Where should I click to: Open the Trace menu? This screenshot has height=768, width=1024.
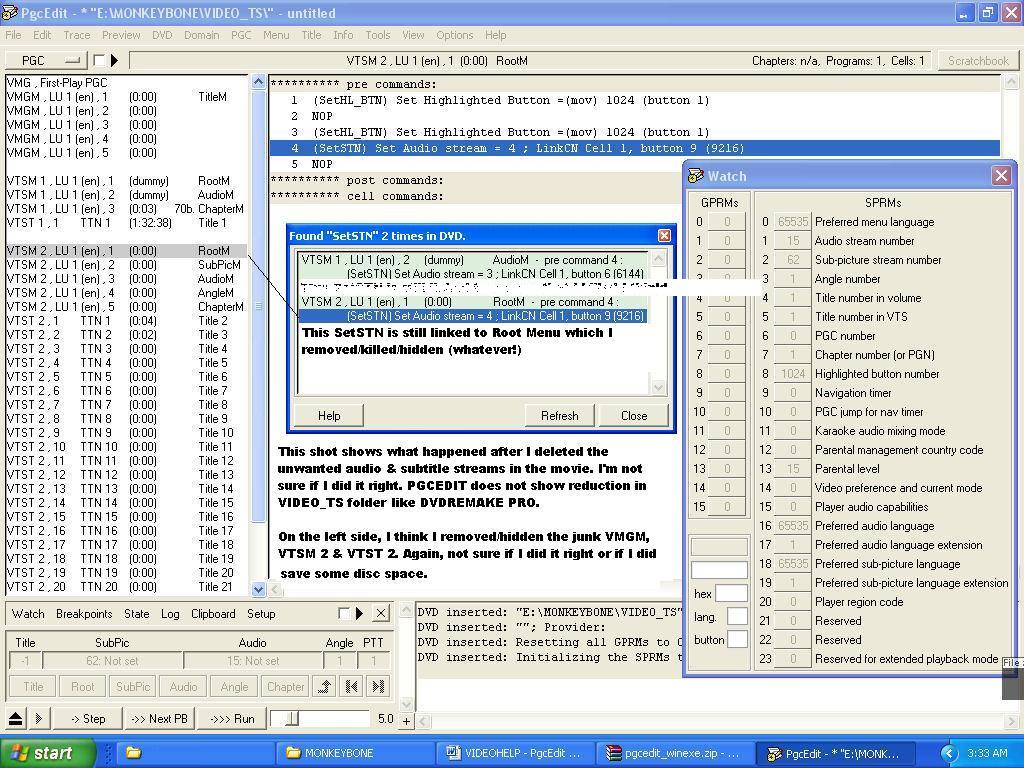pyautogui.click(x=77, y=35)
